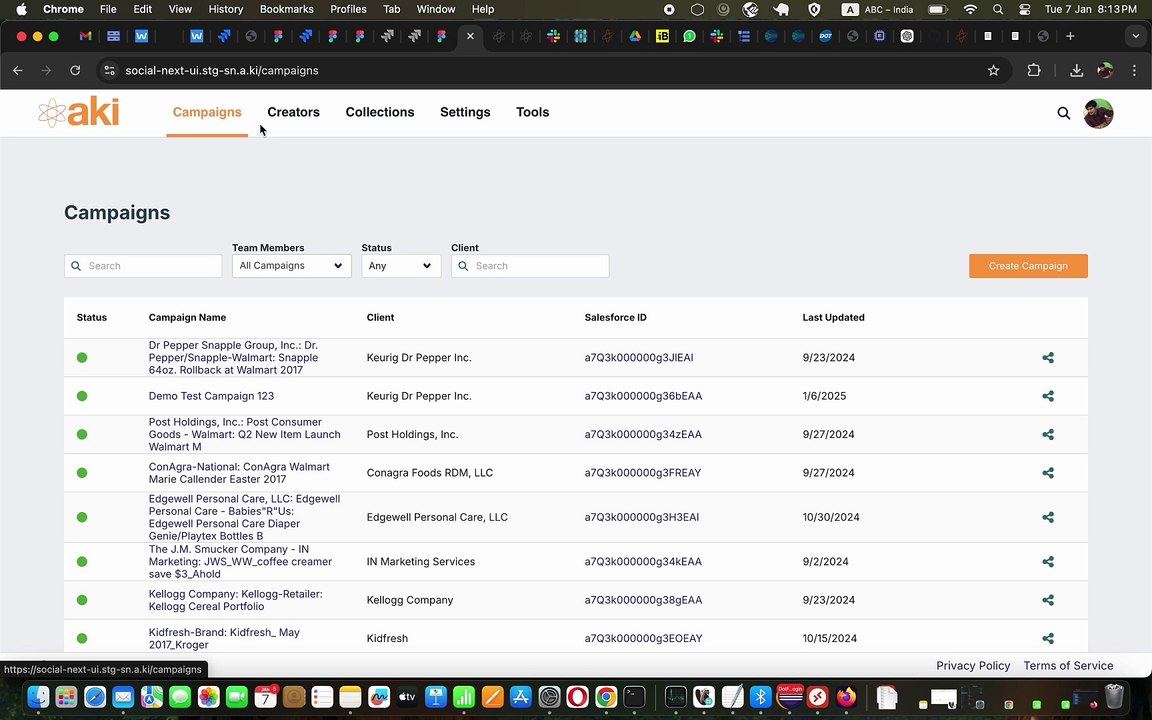Bookmark this page with the star icon

(993, 71)
